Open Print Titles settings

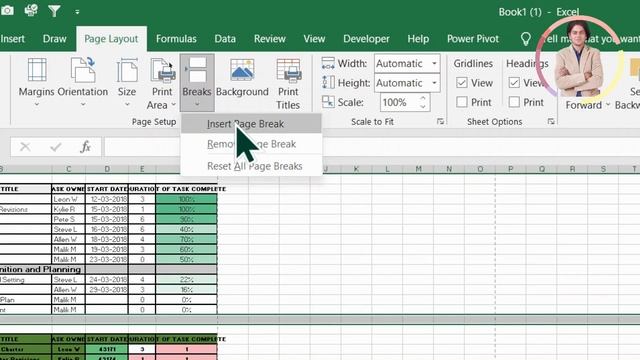coord(288,84)
